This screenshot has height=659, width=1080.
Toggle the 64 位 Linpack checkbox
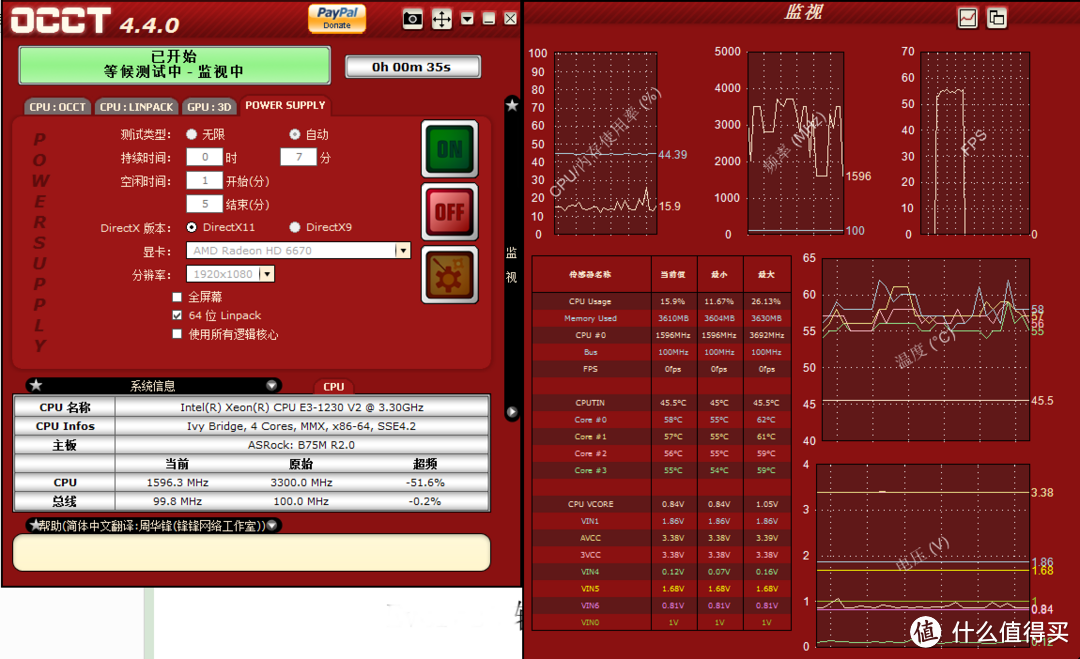coord(177,315)
